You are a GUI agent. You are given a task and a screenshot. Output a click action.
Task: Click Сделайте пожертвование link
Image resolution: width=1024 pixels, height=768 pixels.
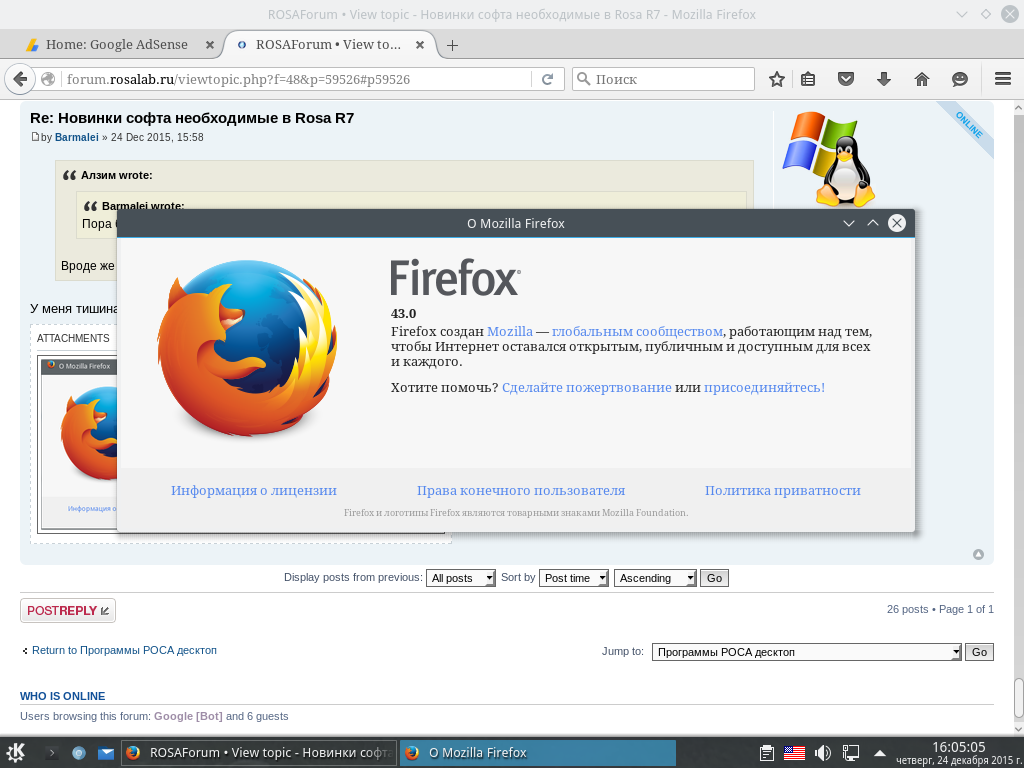586,387
